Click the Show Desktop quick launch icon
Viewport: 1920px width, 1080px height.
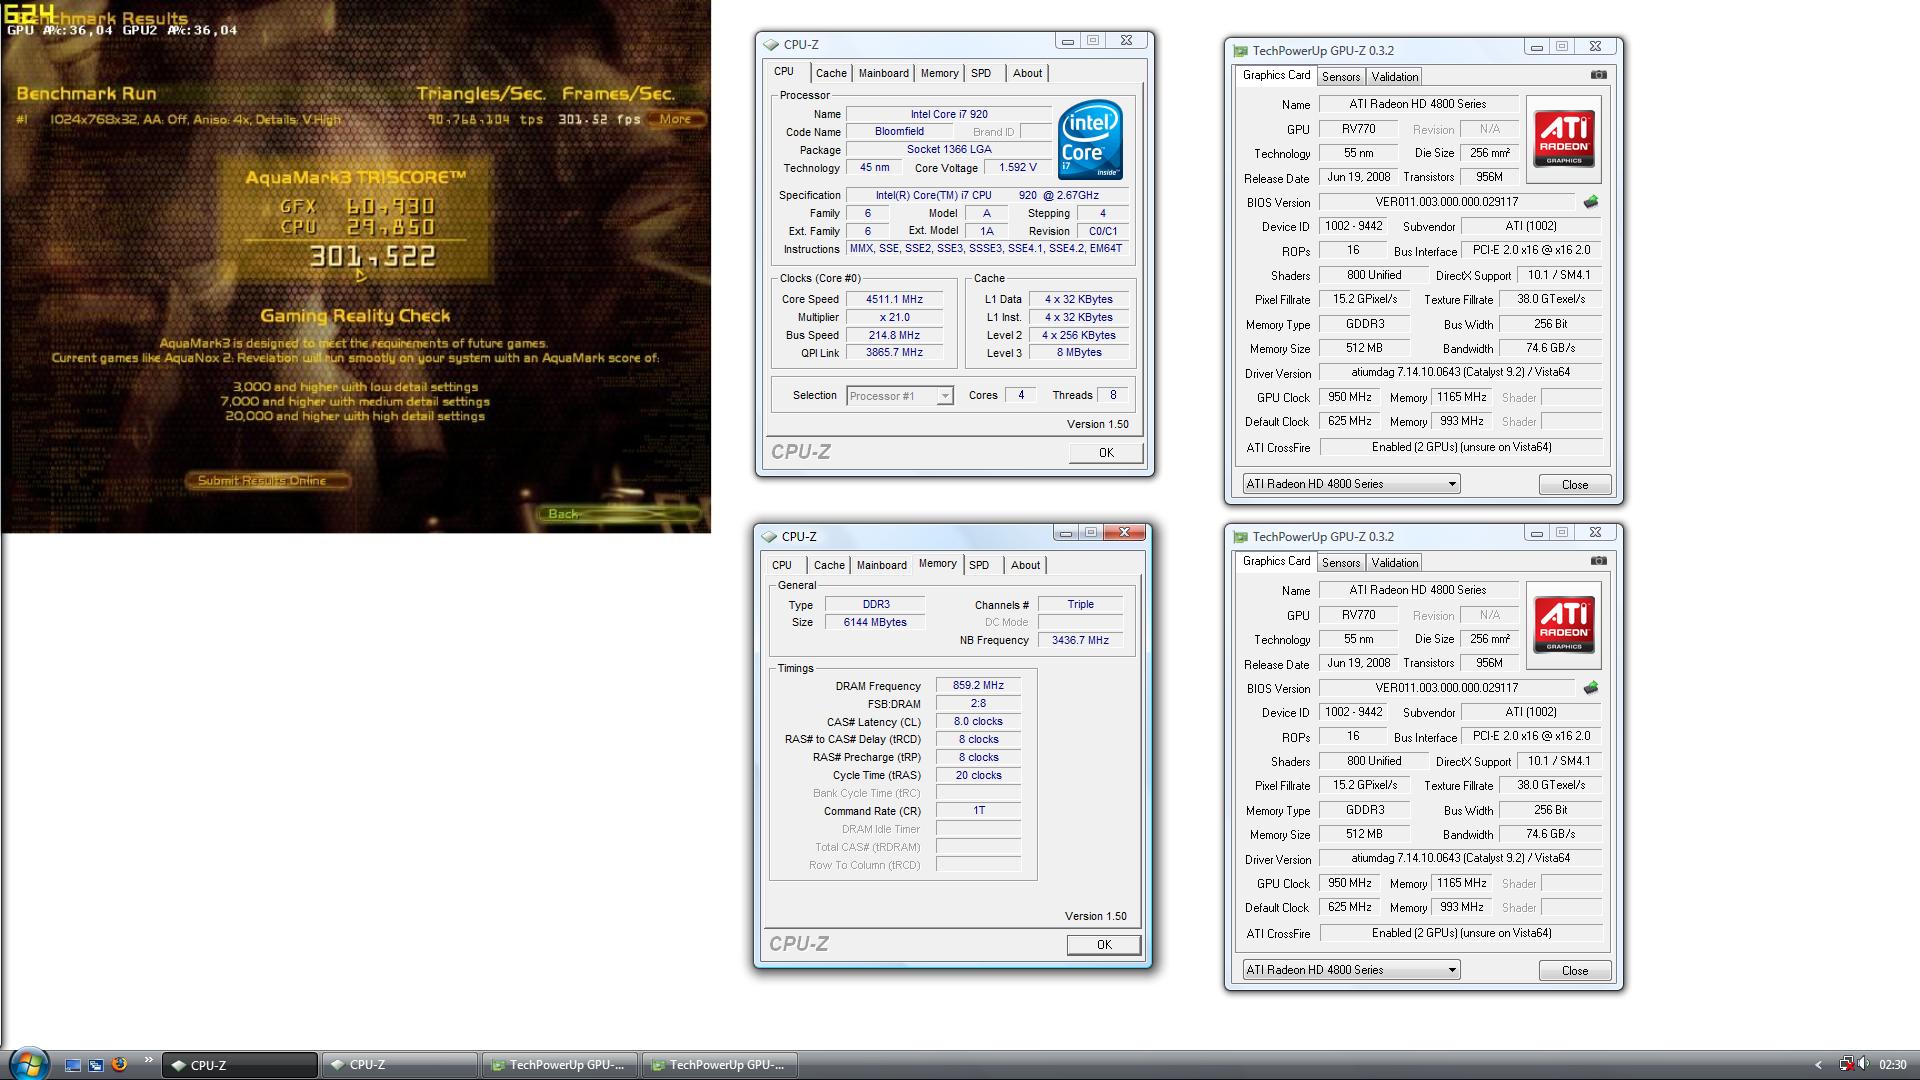[73, 1065]
